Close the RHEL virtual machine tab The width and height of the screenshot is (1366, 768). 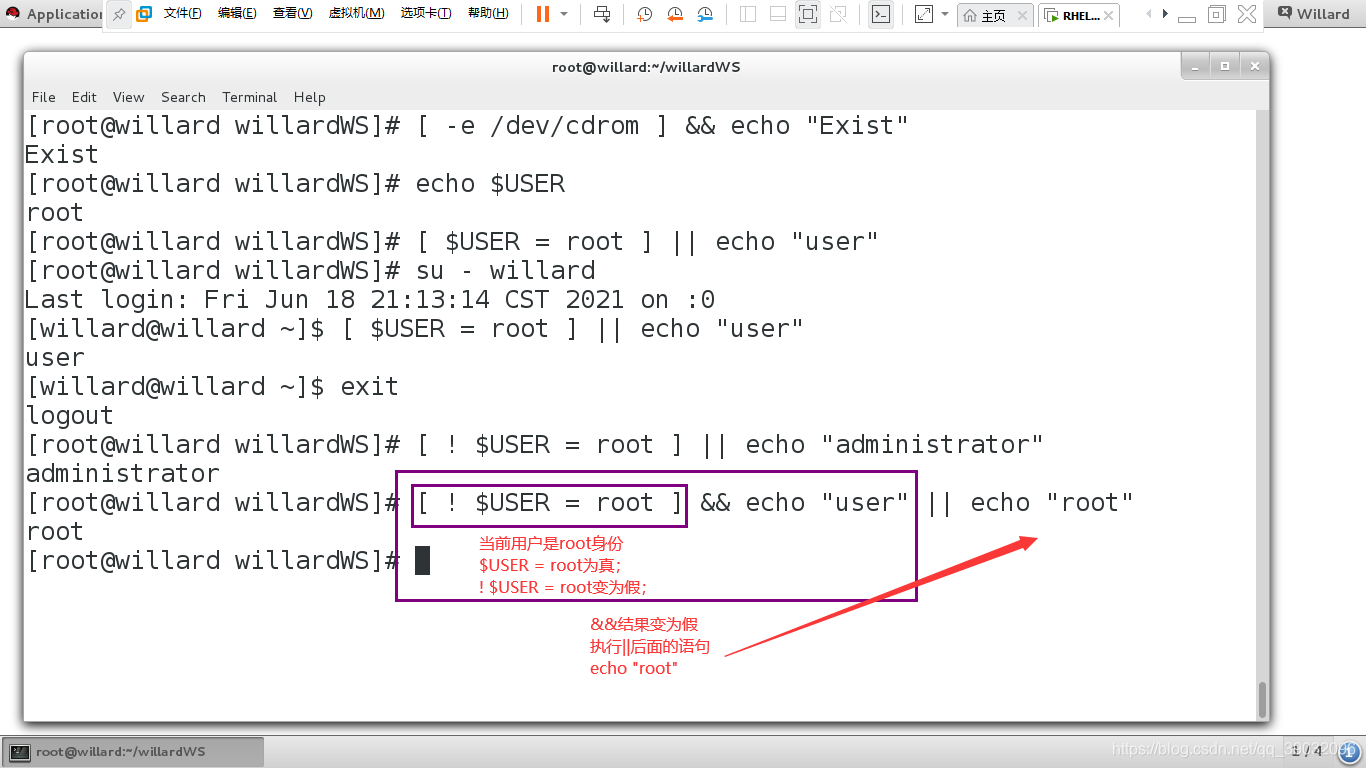[x=1110, y=14]
